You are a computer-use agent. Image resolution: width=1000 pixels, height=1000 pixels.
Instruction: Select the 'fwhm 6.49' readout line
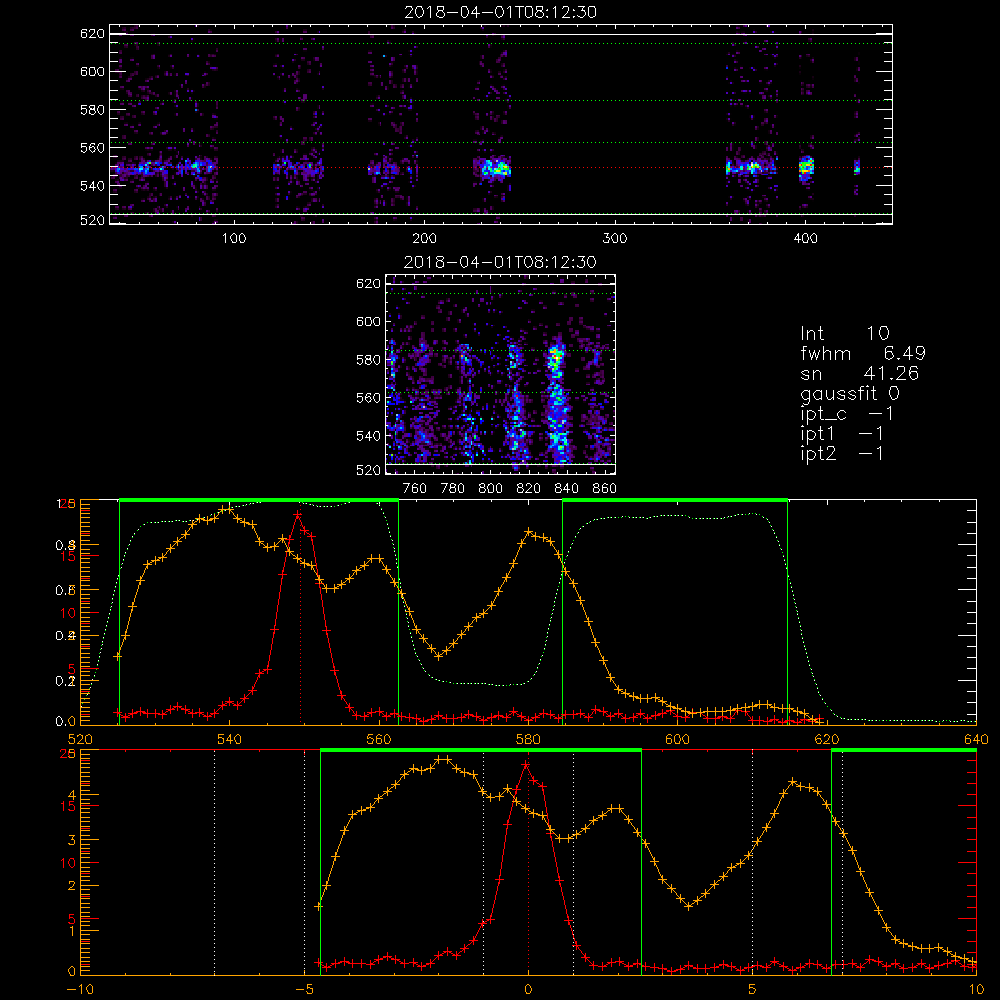coord(862,353)
